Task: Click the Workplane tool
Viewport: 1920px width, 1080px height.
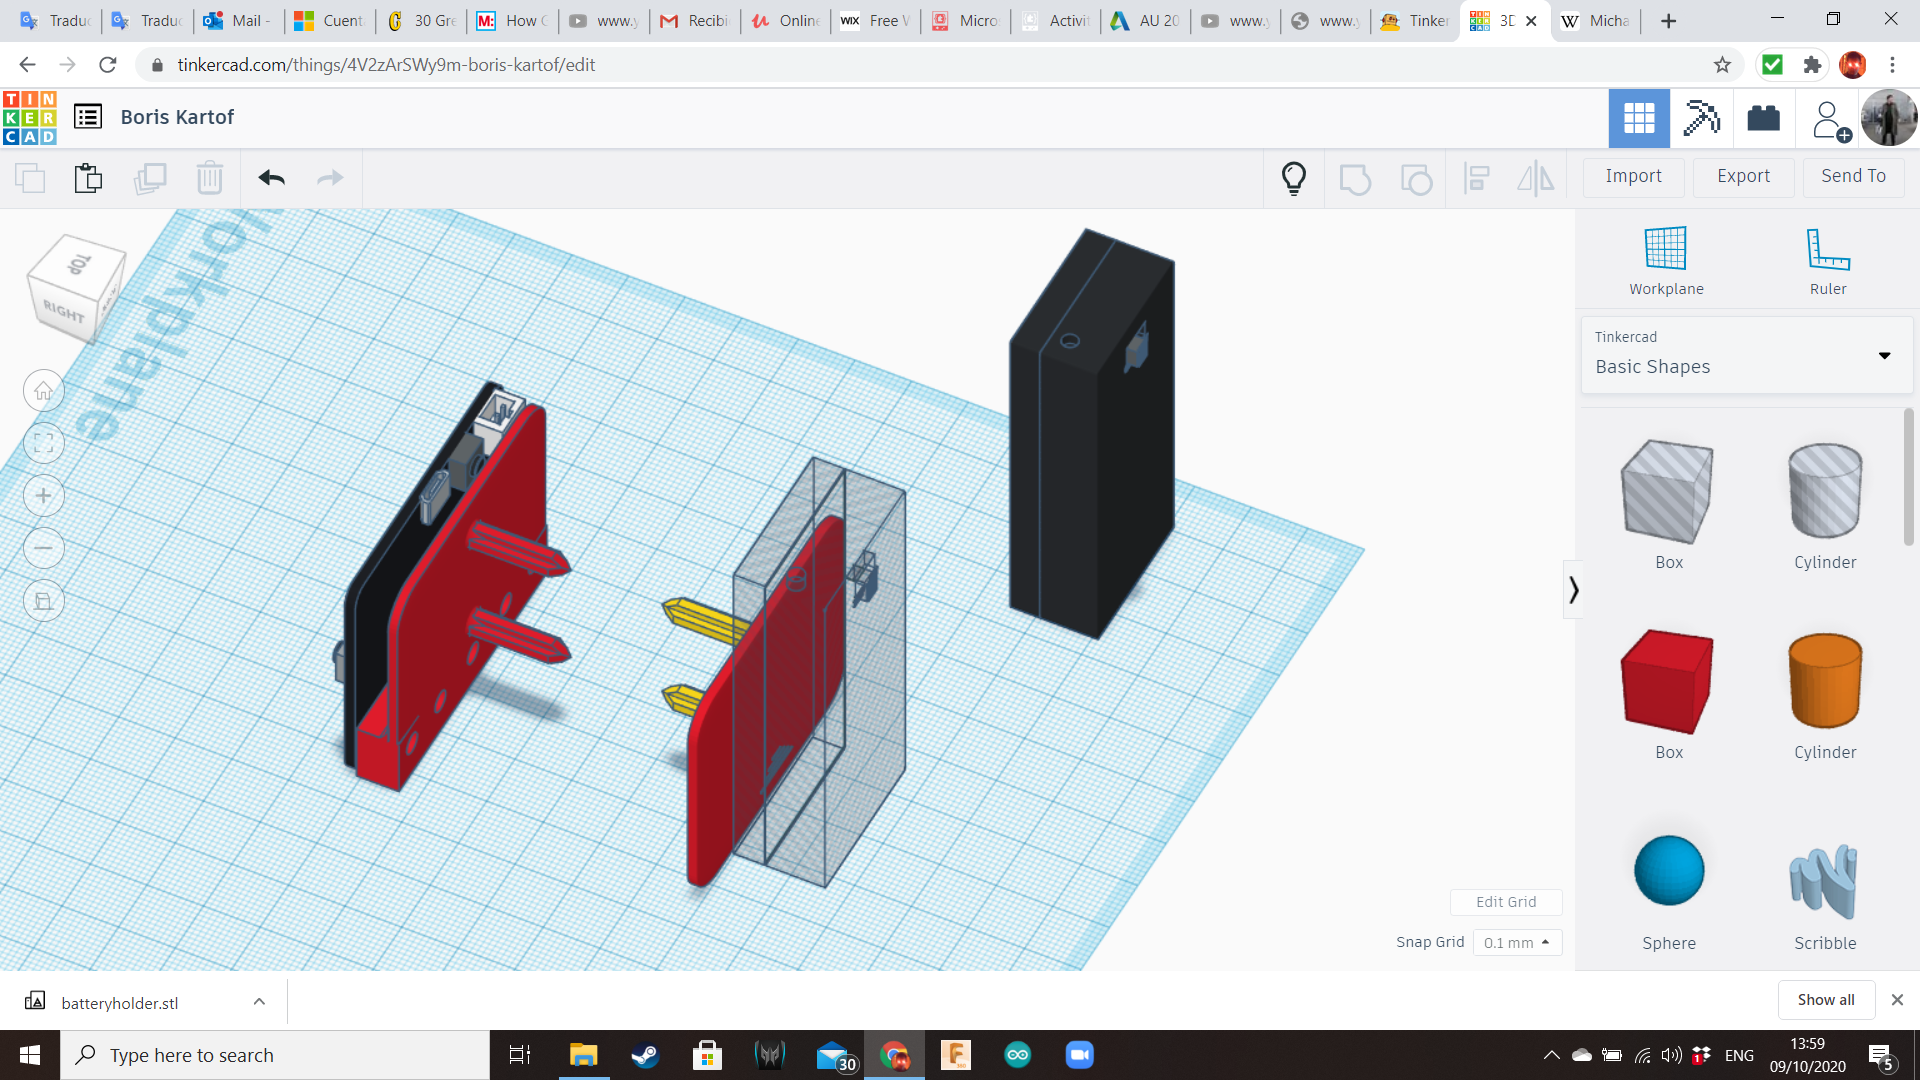Action: click(1664, 258)
